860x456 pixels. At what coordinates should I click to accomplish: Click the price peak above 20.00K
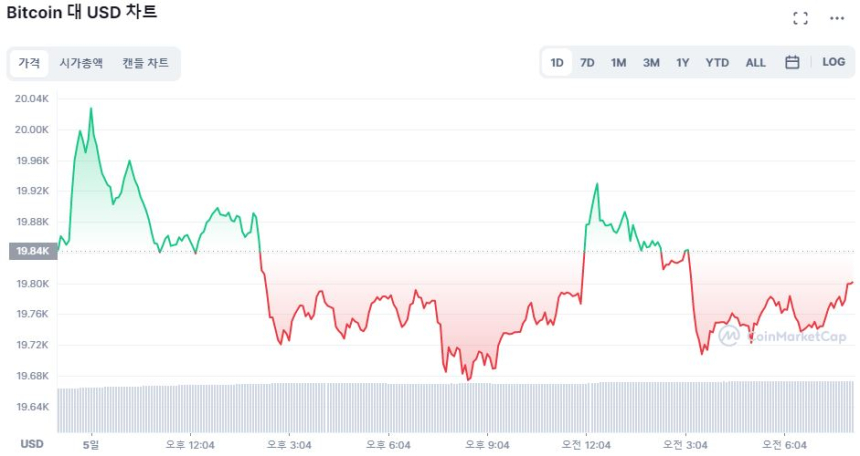pos(91,109)
